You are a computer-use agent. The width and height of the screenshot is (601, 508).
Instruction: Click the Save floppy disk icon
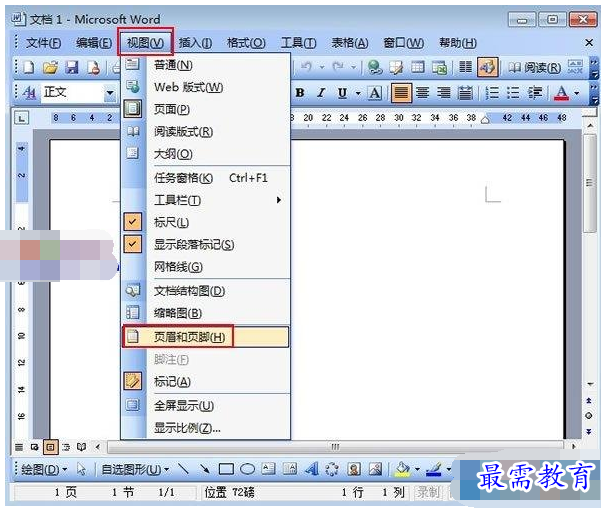pos(72,67)
